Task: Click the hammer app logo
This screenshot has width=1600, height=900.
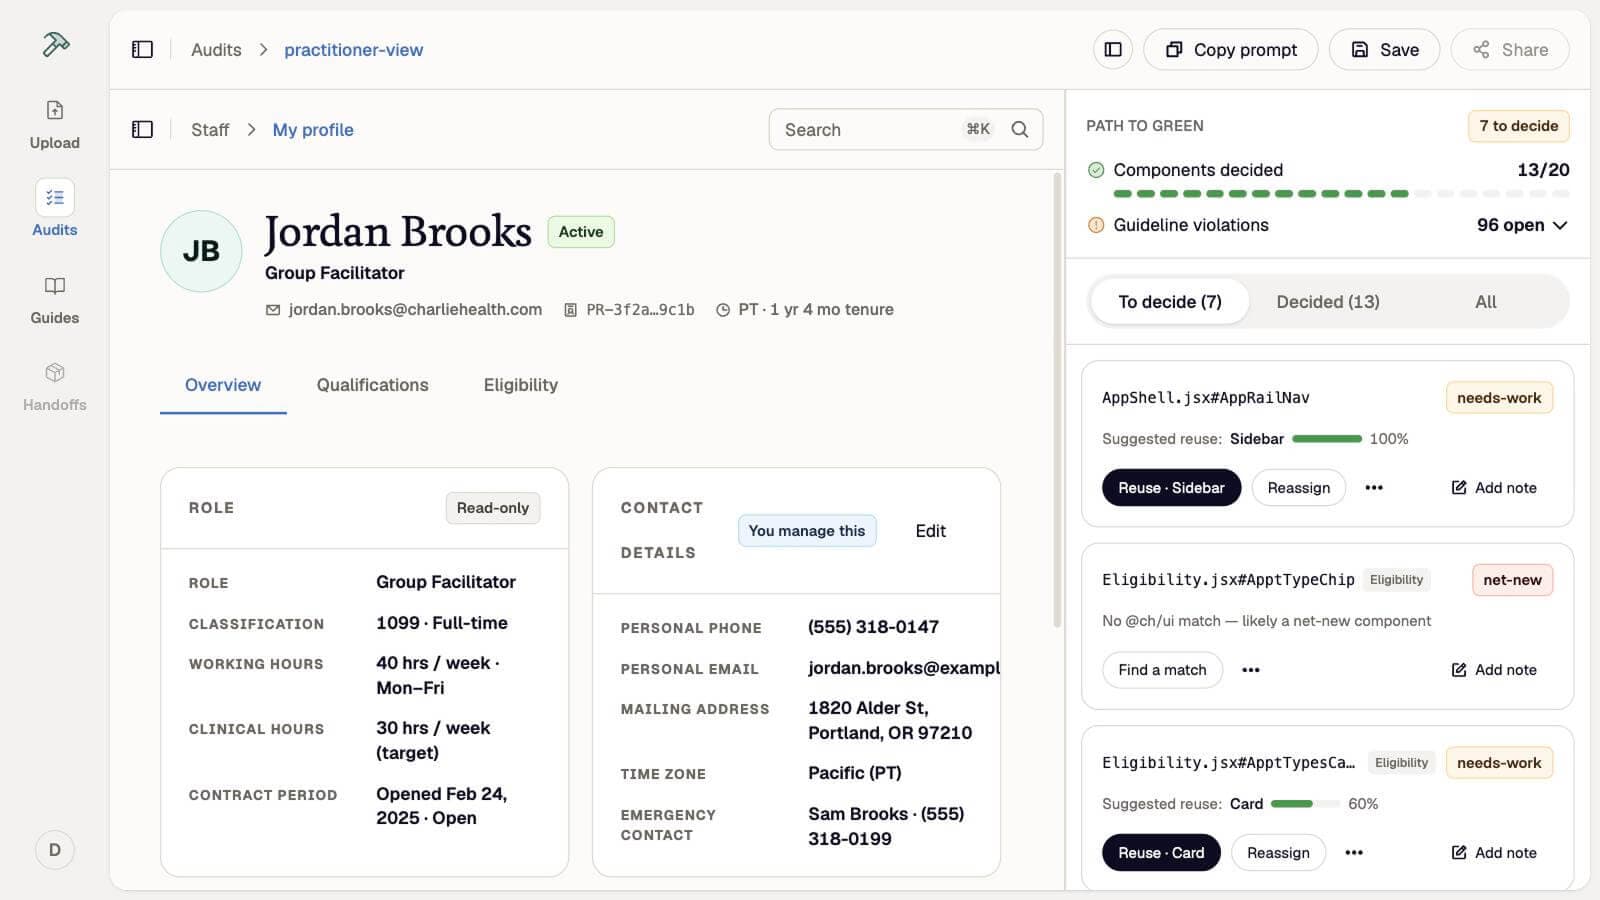Action: [55, 44]
